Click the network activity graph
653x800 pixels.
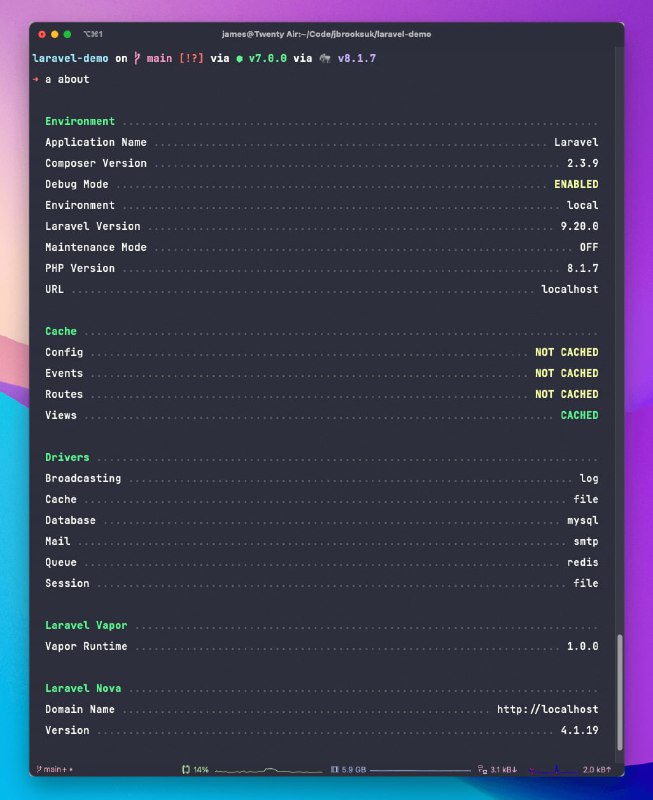(x=553, y=769)
